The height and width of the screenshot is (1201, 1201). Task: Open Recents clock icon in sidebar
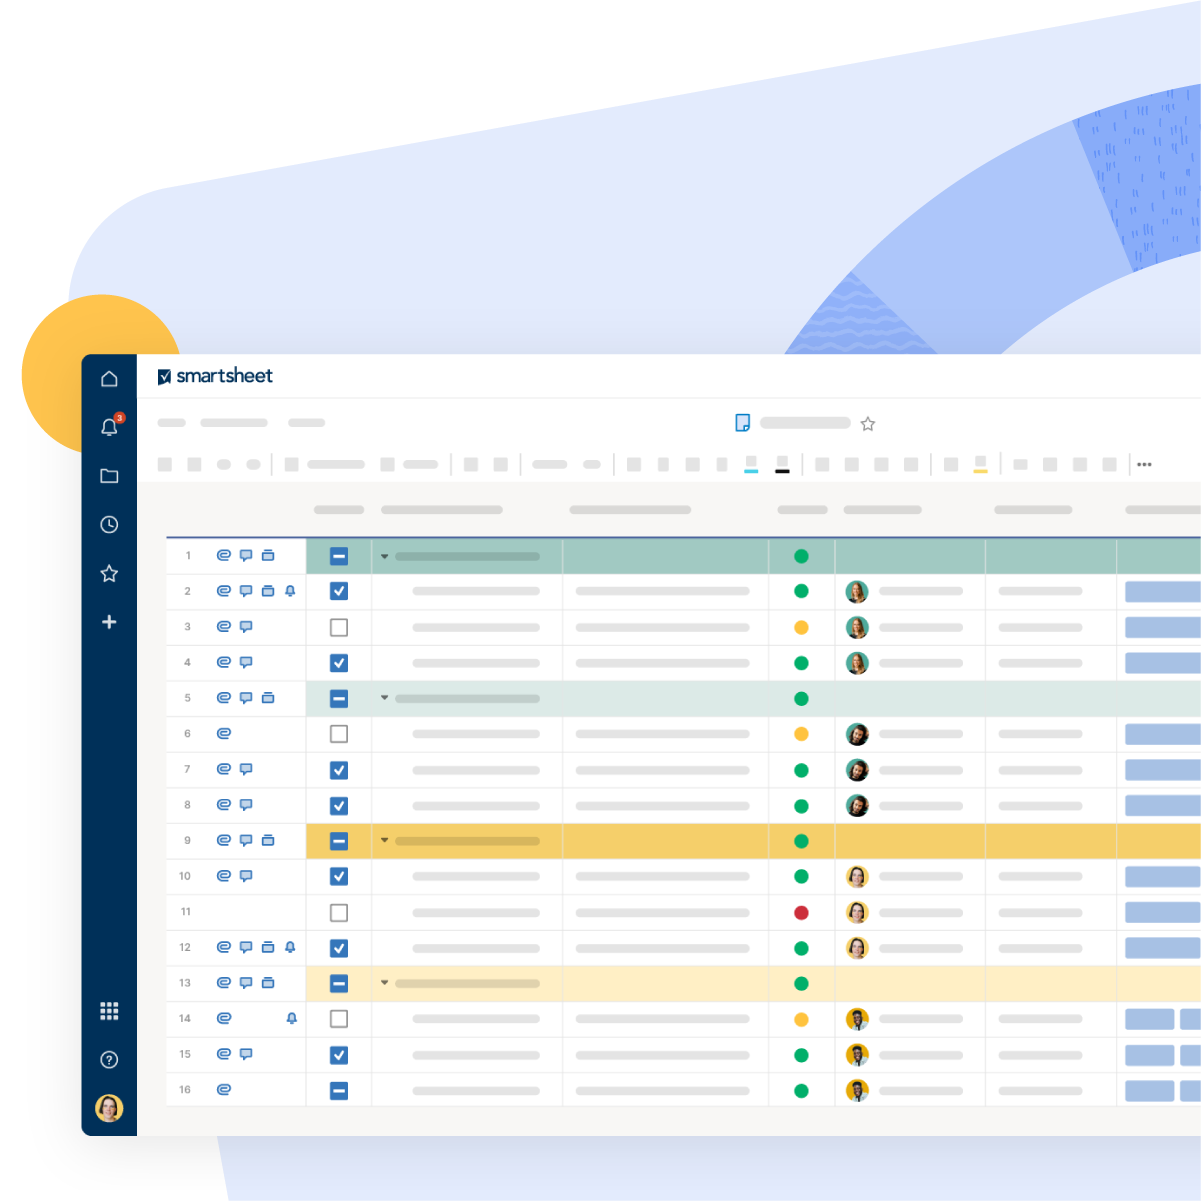(109, 525)
